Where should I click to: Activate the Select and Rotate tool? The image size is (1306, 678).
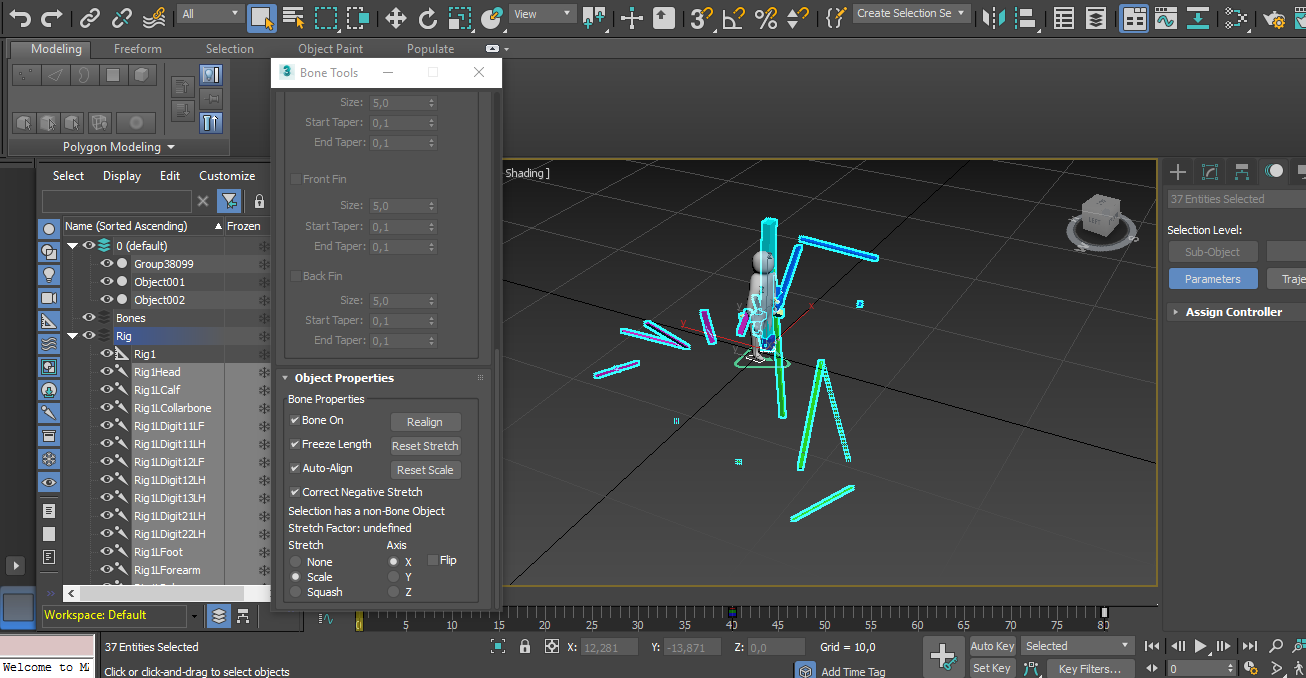point(429,17)
